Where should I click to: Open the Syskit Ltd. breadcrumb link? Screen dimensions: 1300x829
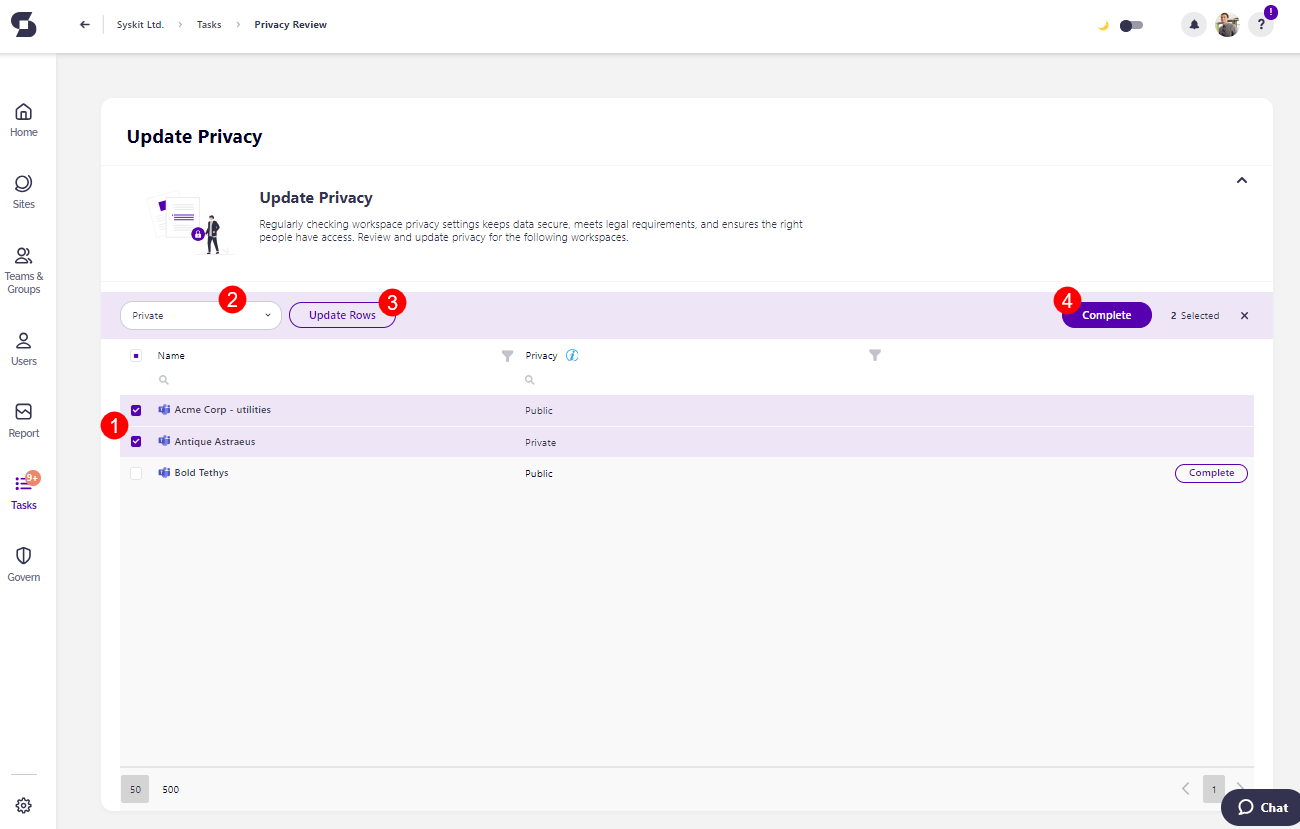tap(140, 24)
